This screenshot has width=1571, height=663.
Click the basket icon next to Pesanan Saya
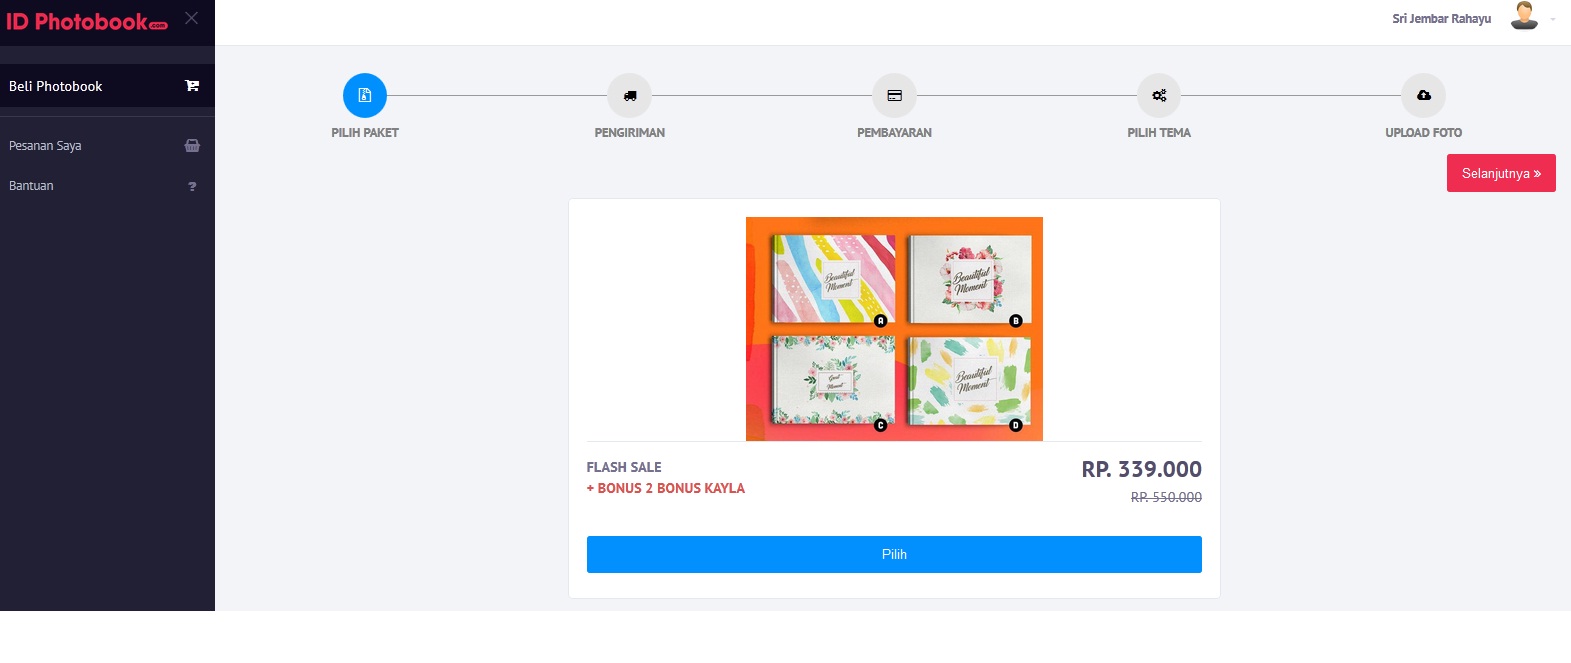(x=192, y=145)
